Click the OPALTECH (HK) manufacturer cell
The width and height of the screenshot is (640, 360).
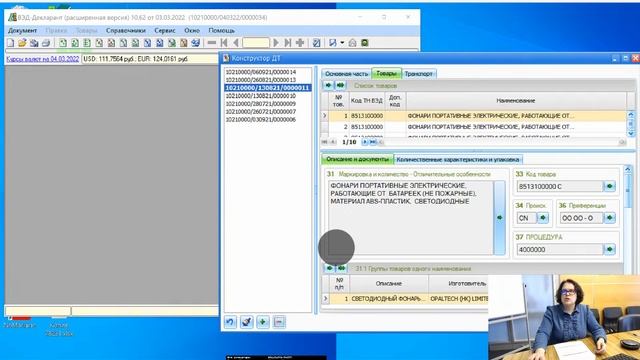pos(458,299)
